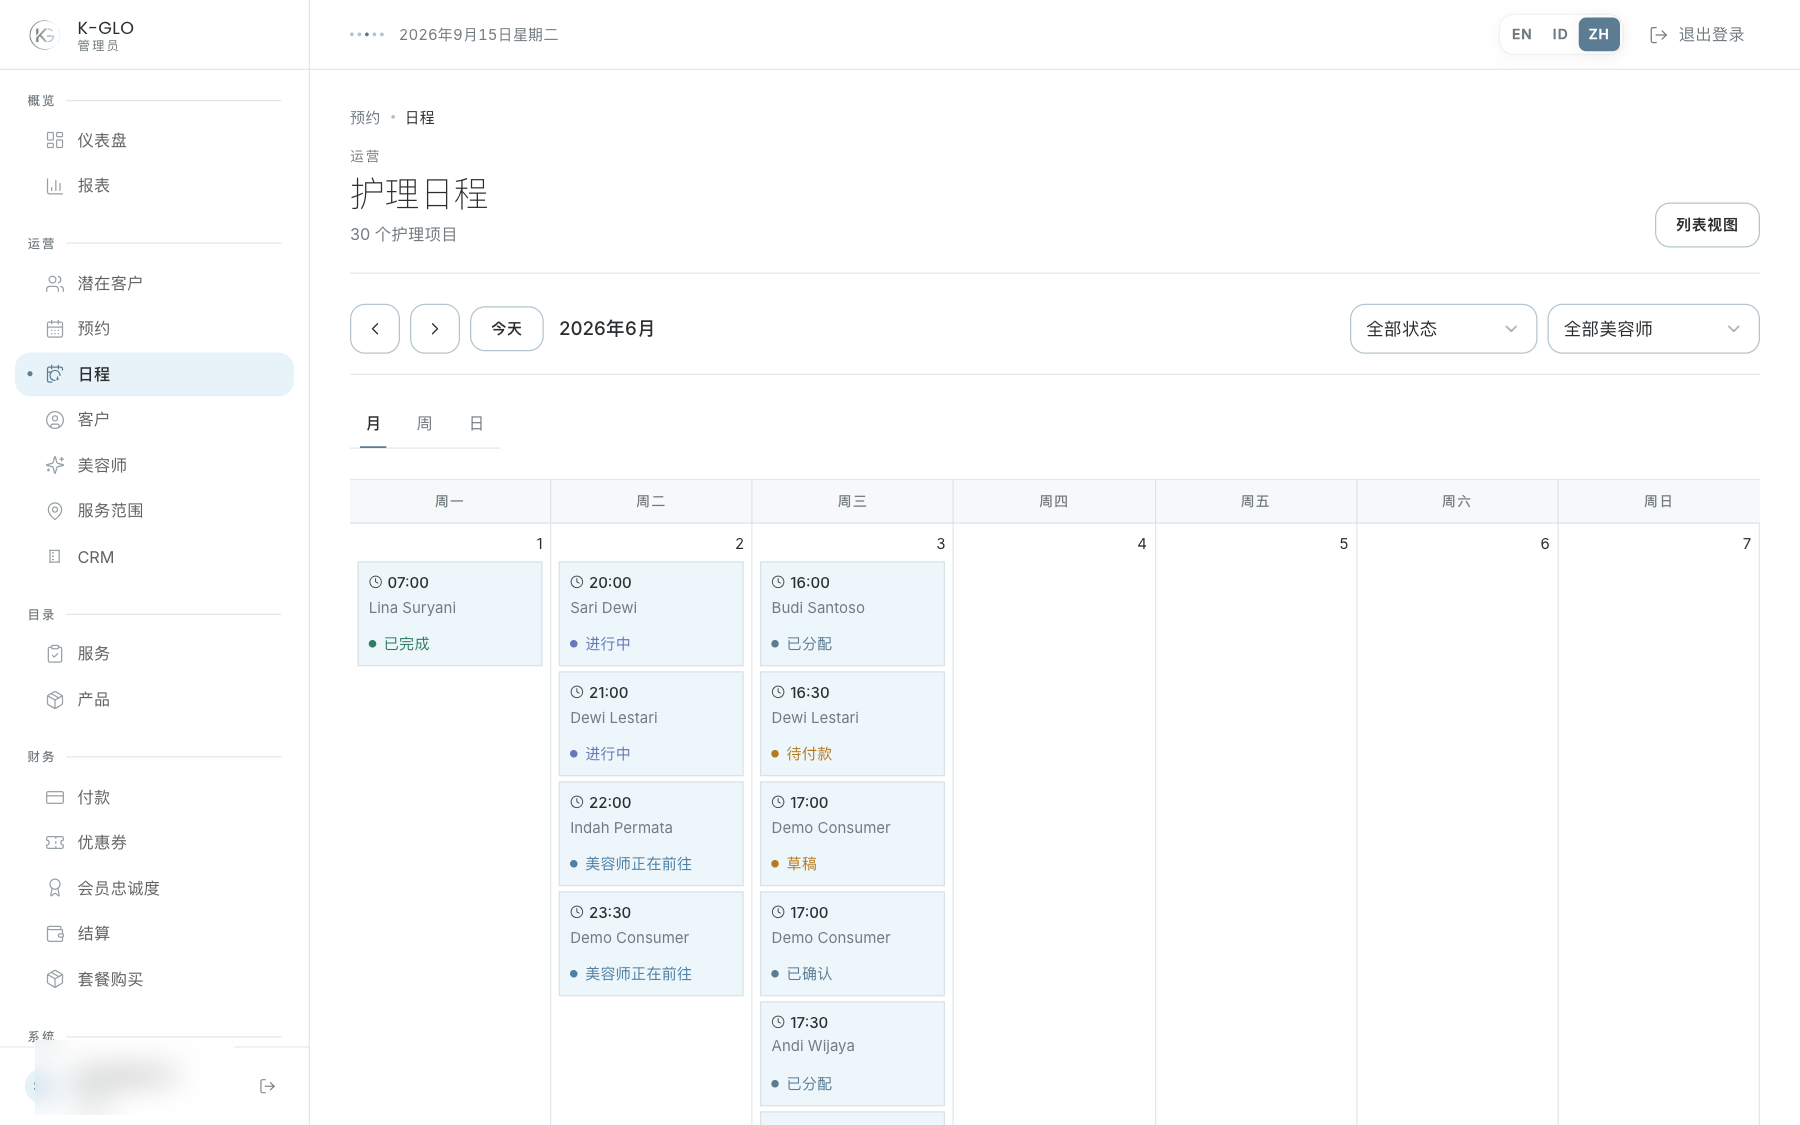
Task: Select the 月 month tab
Action: tap(373, 424)
